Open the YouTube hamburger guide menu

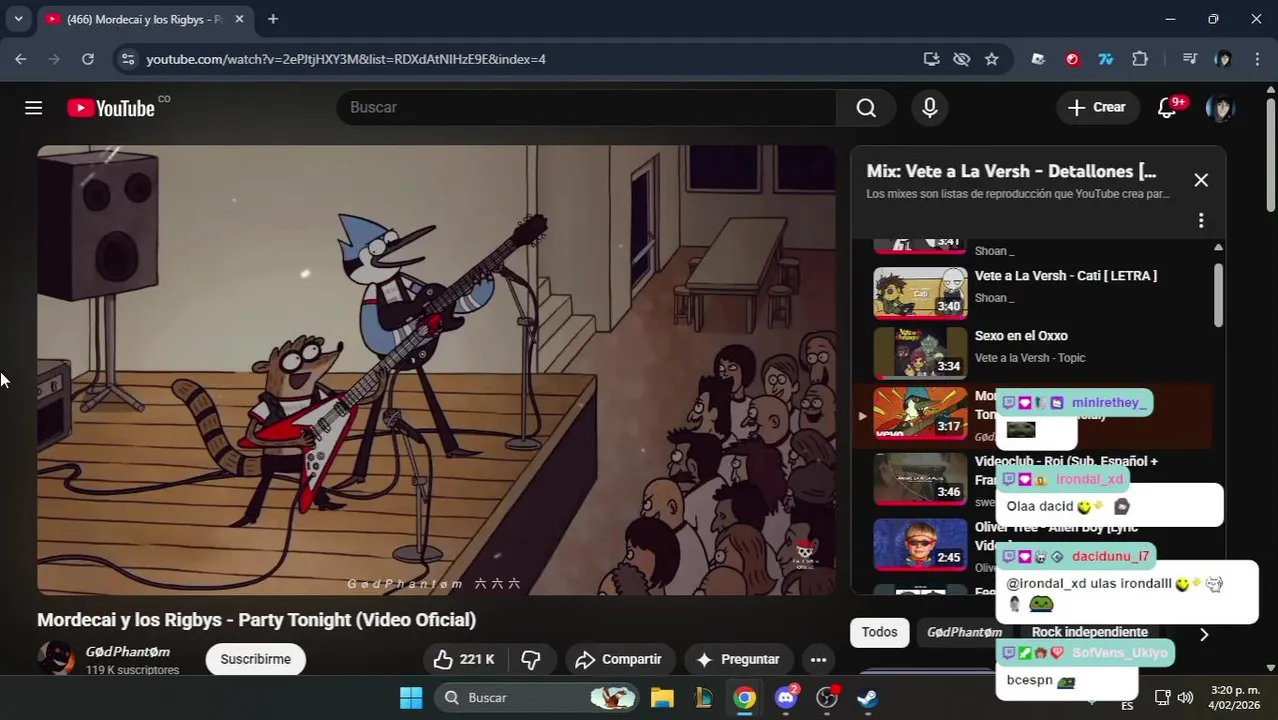pos(33,108)
